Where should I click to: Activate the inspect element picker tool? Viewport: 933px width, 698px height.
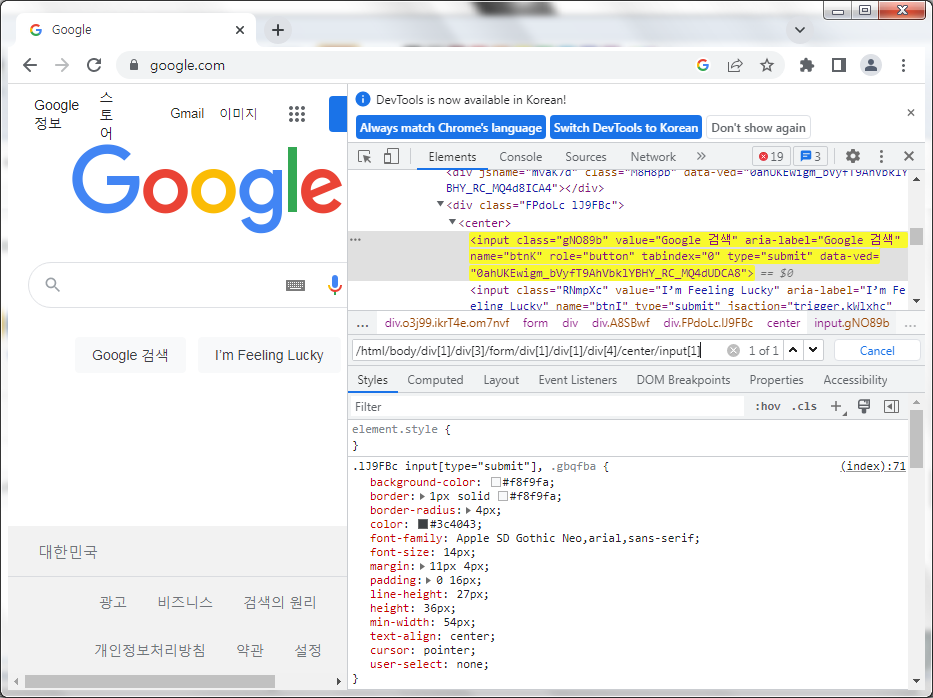(x=365, y=157)
